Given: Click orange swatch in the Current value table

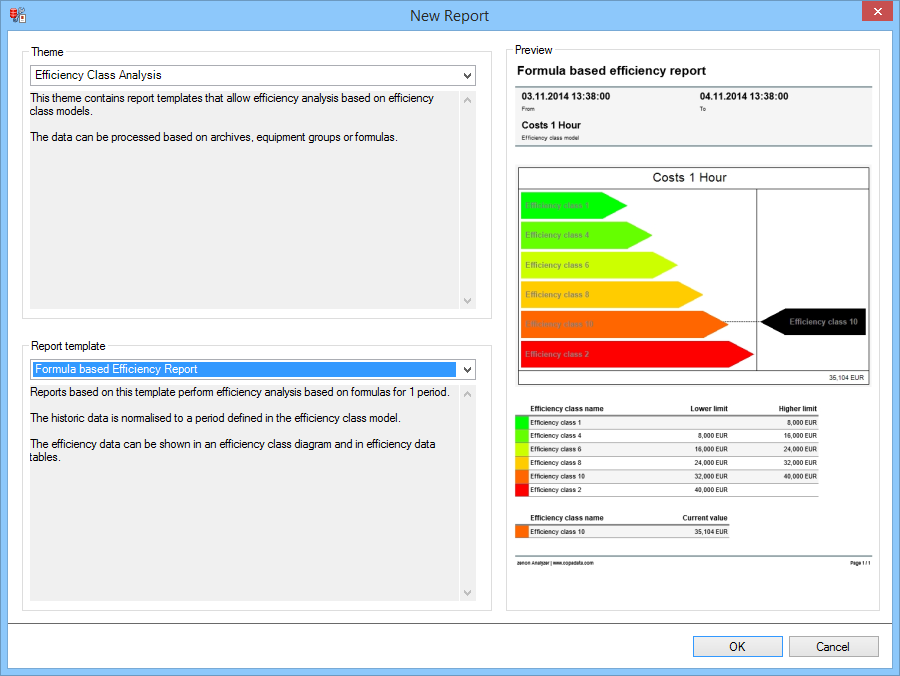Looking at the screenshot, I should 522,531.
